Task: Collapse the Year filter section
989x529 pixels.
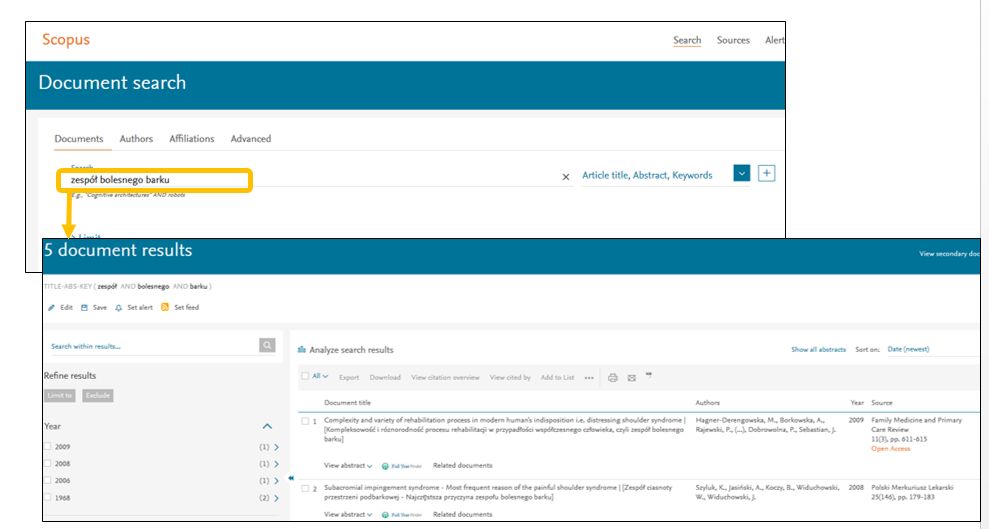Action: pyautogui.click(x=267, y=427)
